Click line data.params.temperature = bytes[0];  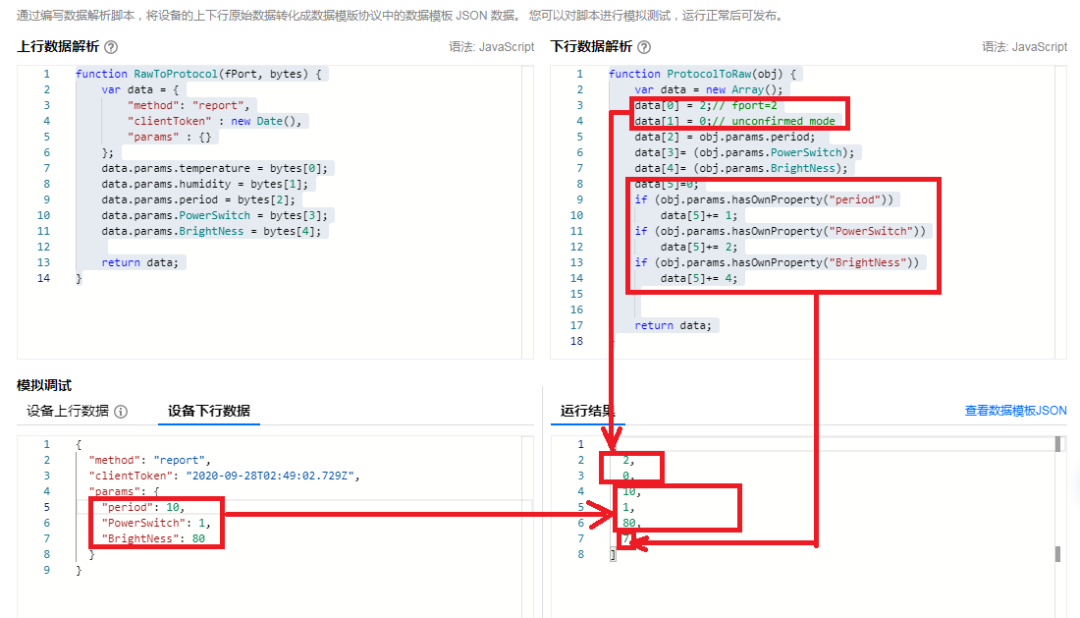215,168
